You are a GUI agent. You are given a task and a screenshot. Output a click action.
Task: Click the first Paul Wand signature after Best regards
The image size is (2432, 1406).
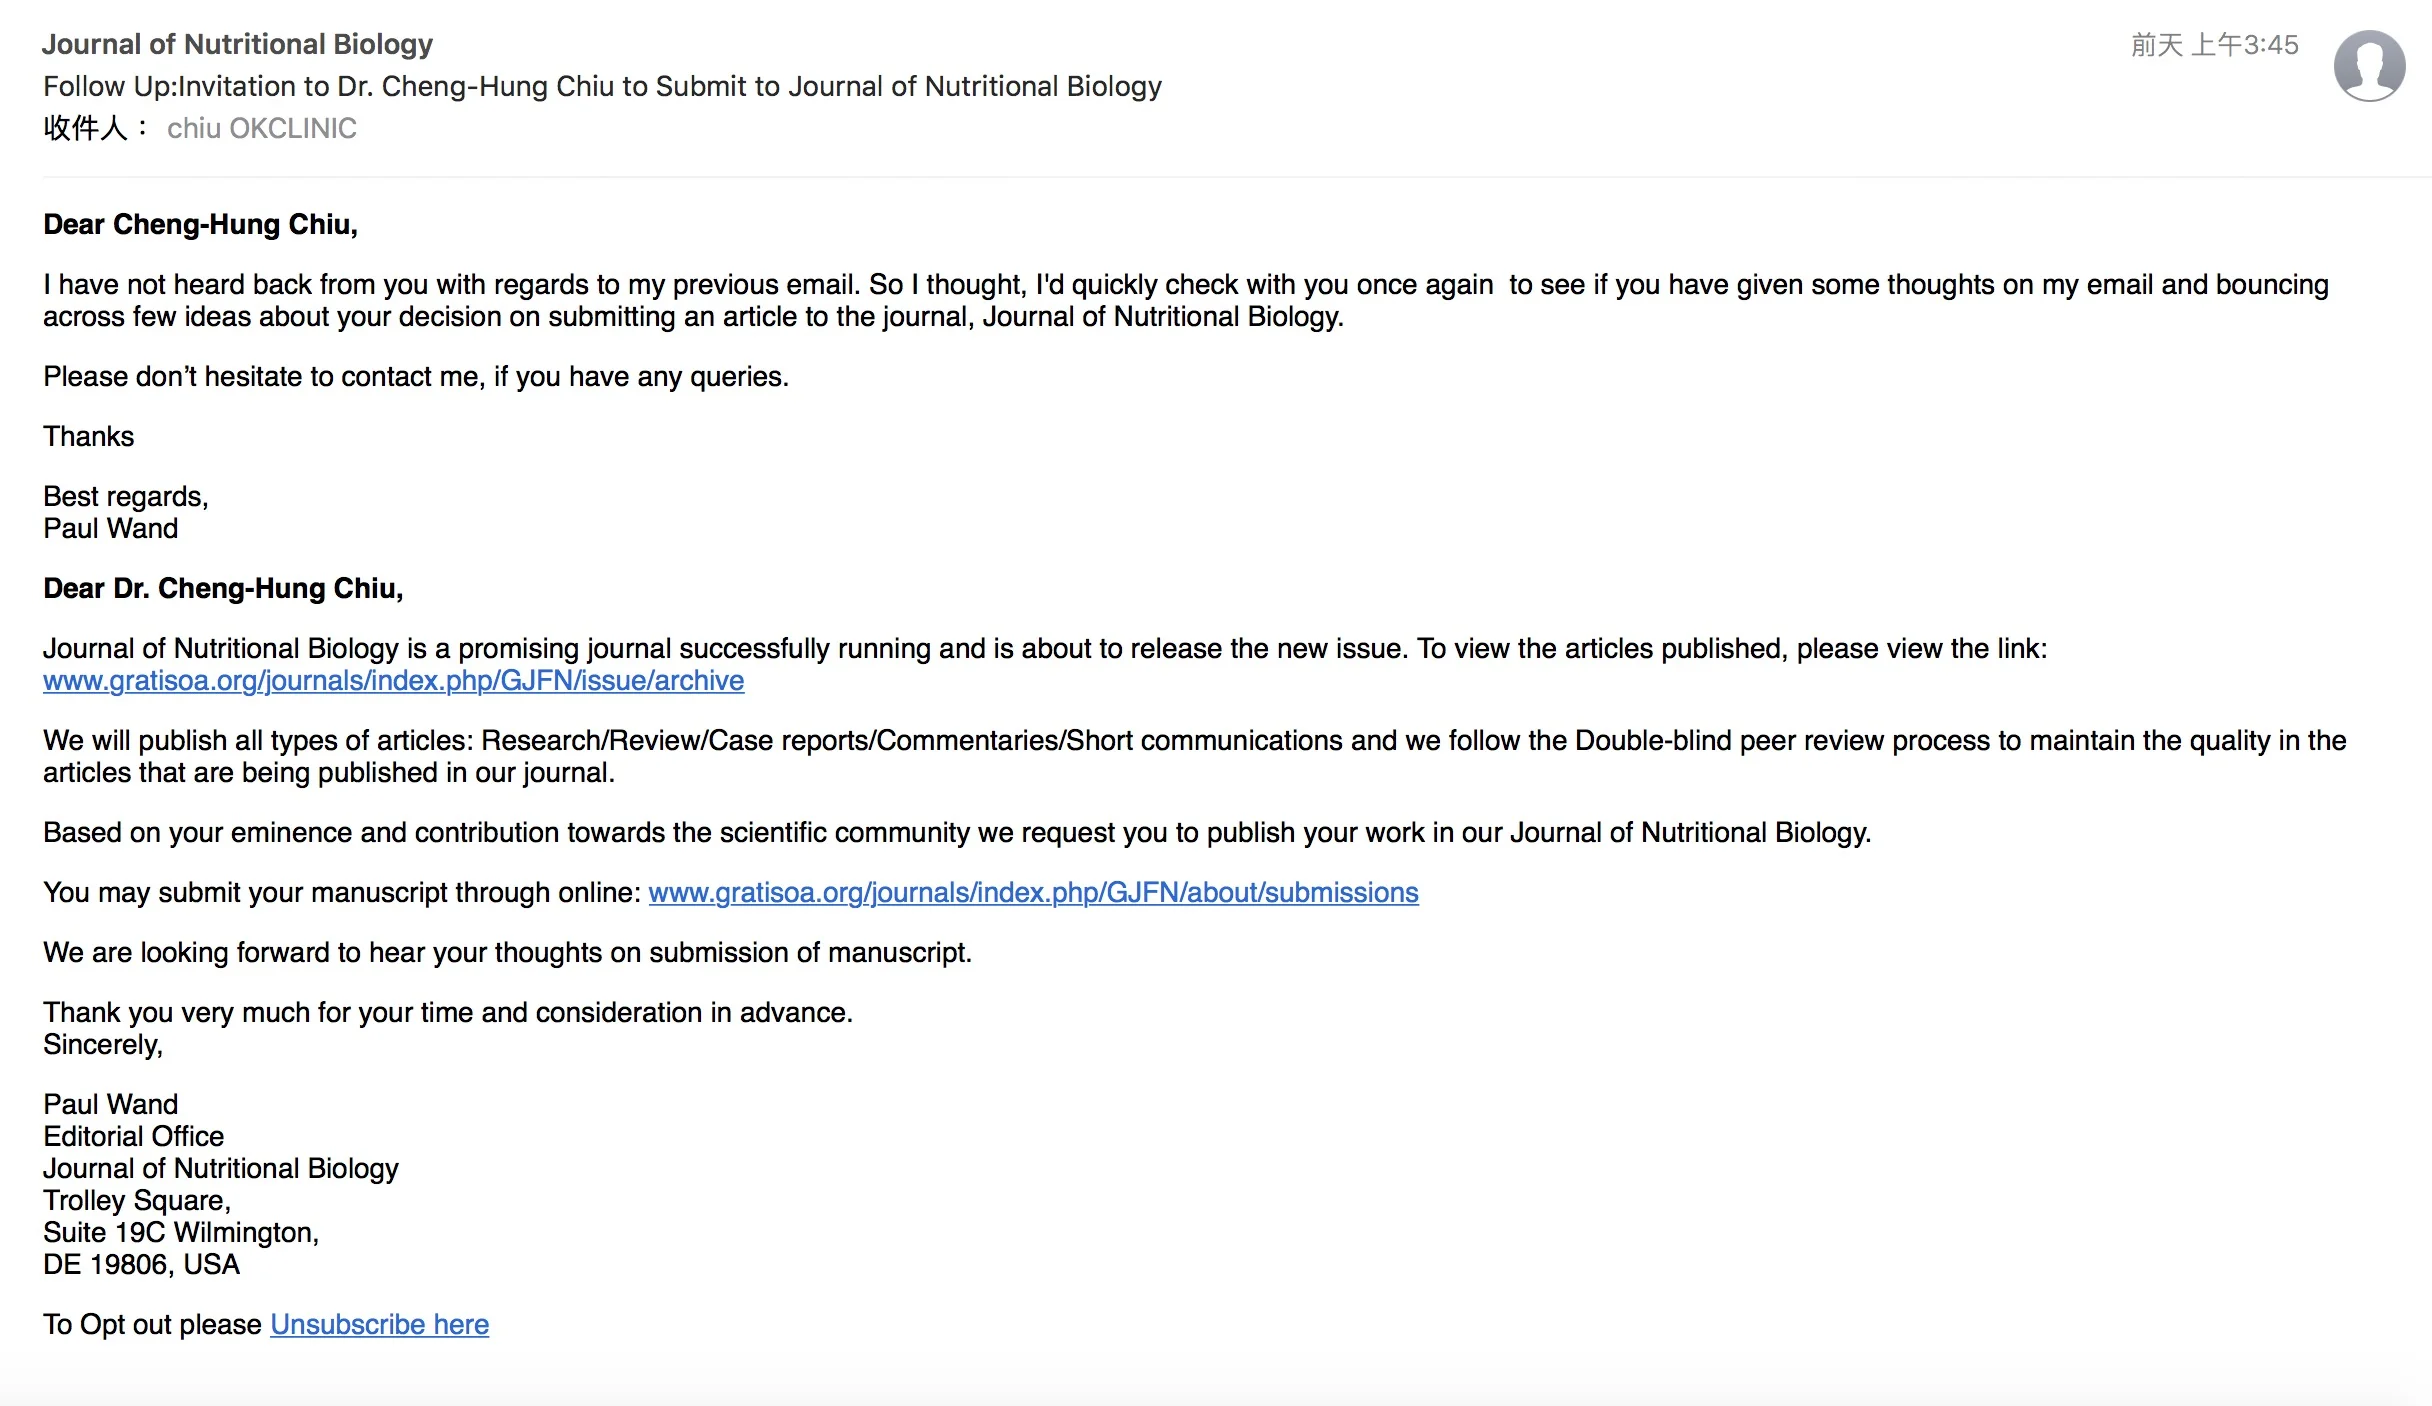pos(110,529)
